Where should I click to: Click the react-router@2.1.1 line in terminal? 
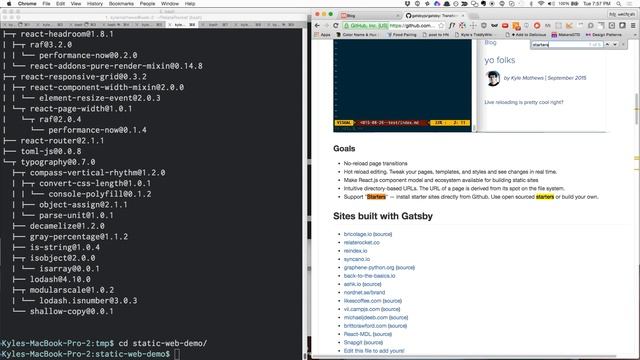(62, 140)
